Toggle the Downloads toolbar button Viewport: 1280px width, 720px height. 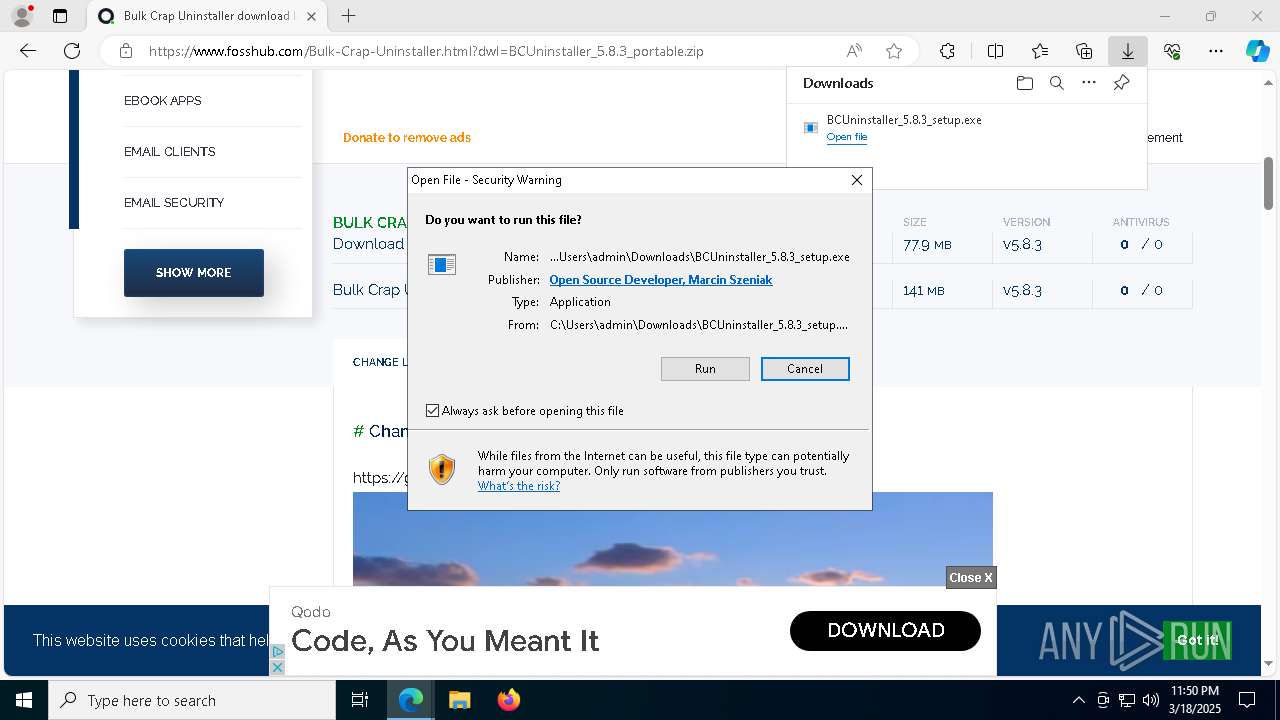pos(1128,51)
